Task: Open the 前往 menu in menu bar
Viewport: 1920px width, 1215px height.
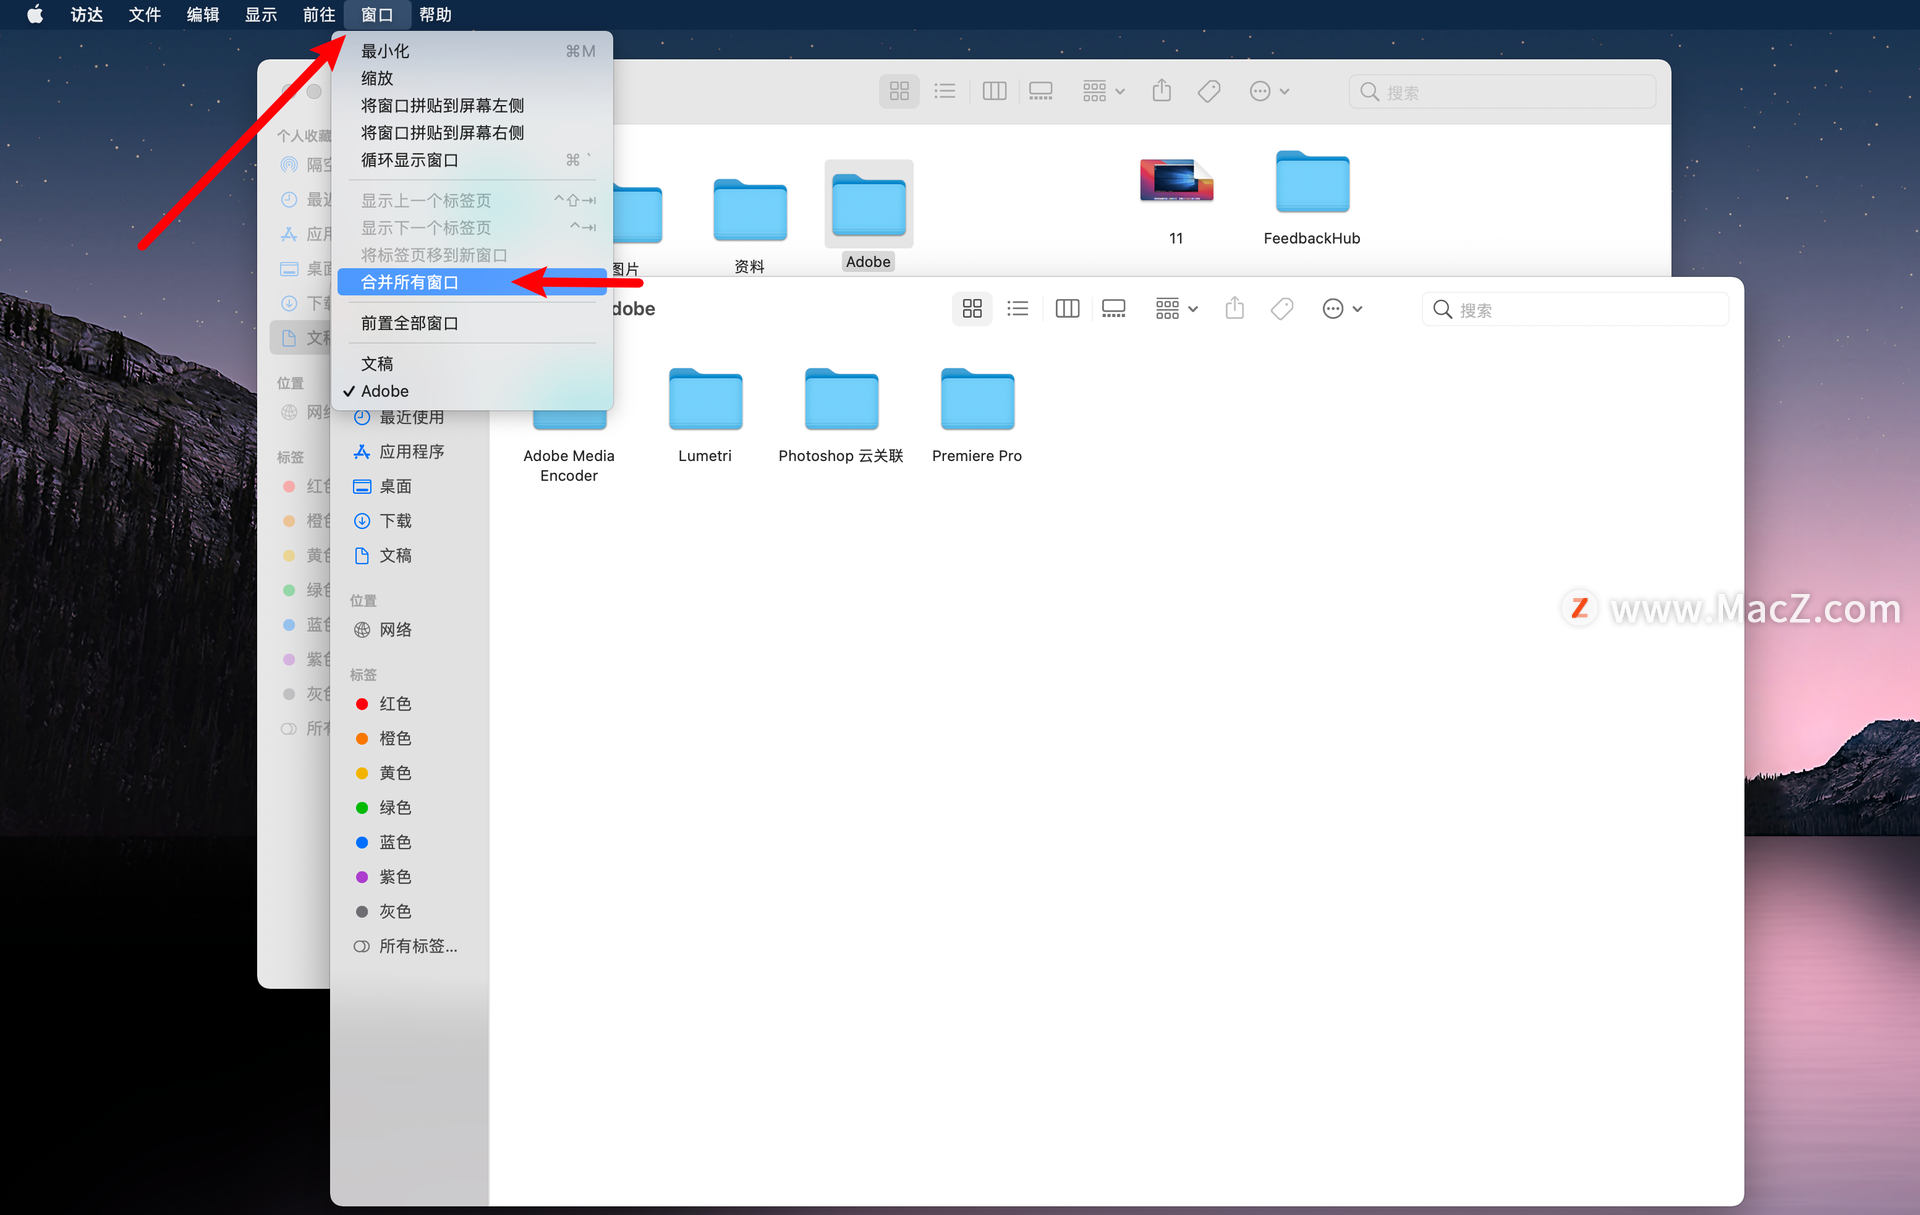Action: tap(319, 14)
